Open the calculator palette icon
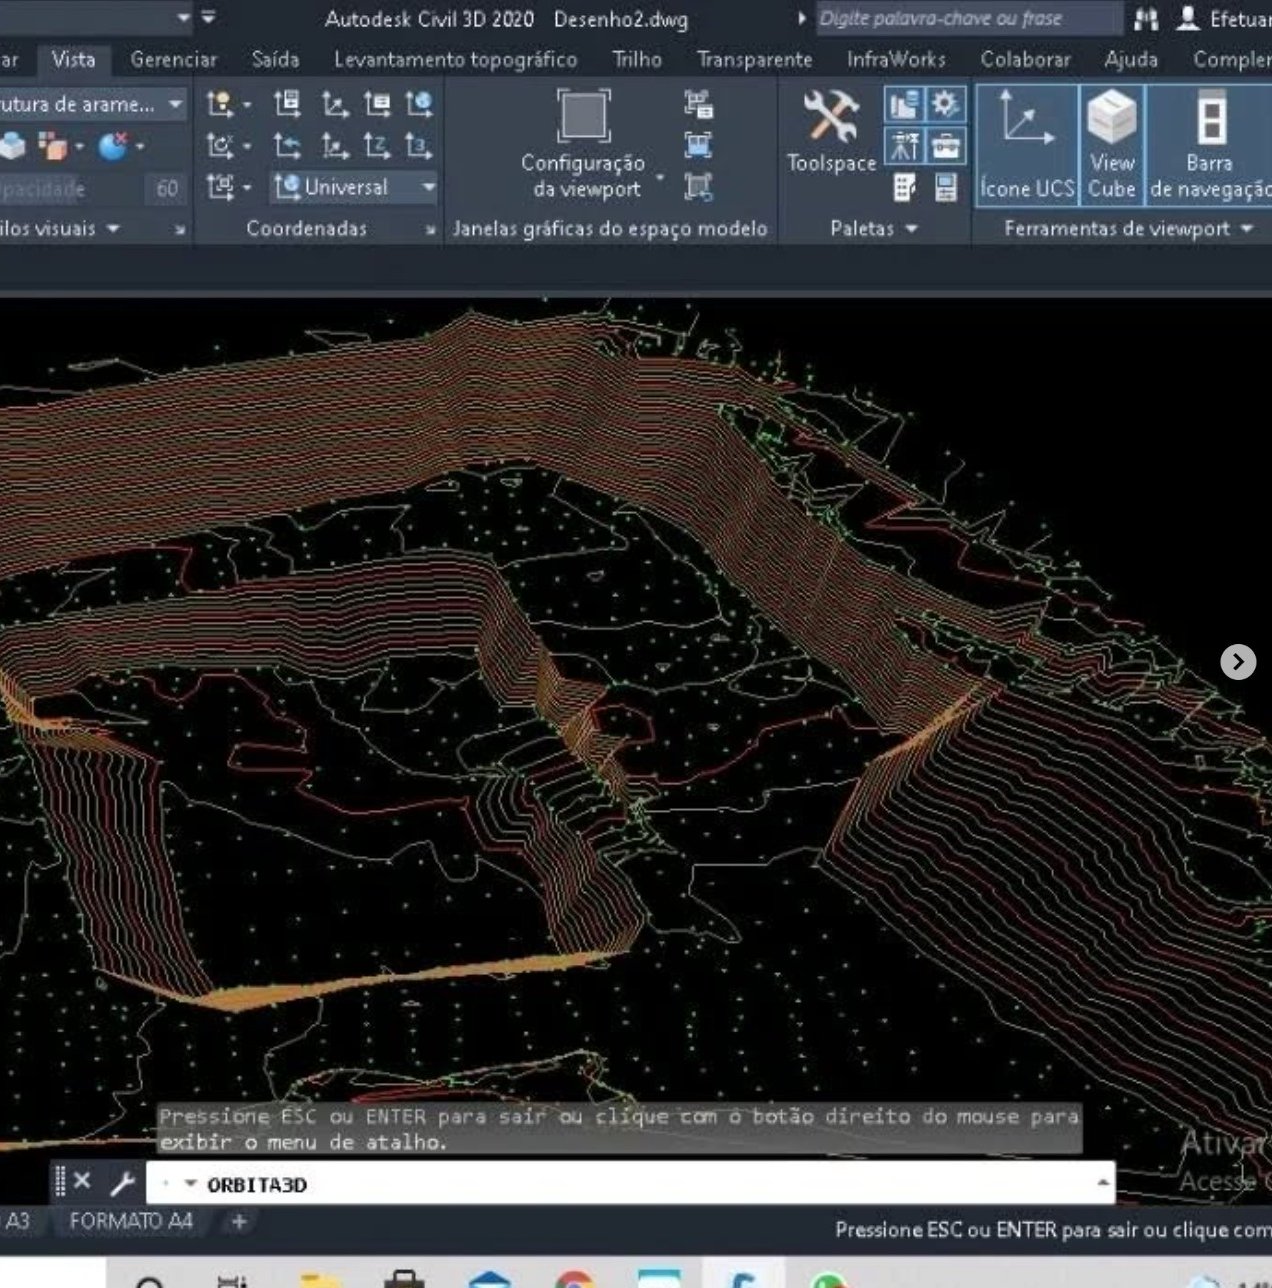Viewport: 1272px width, 1288px height. [945, 187]
